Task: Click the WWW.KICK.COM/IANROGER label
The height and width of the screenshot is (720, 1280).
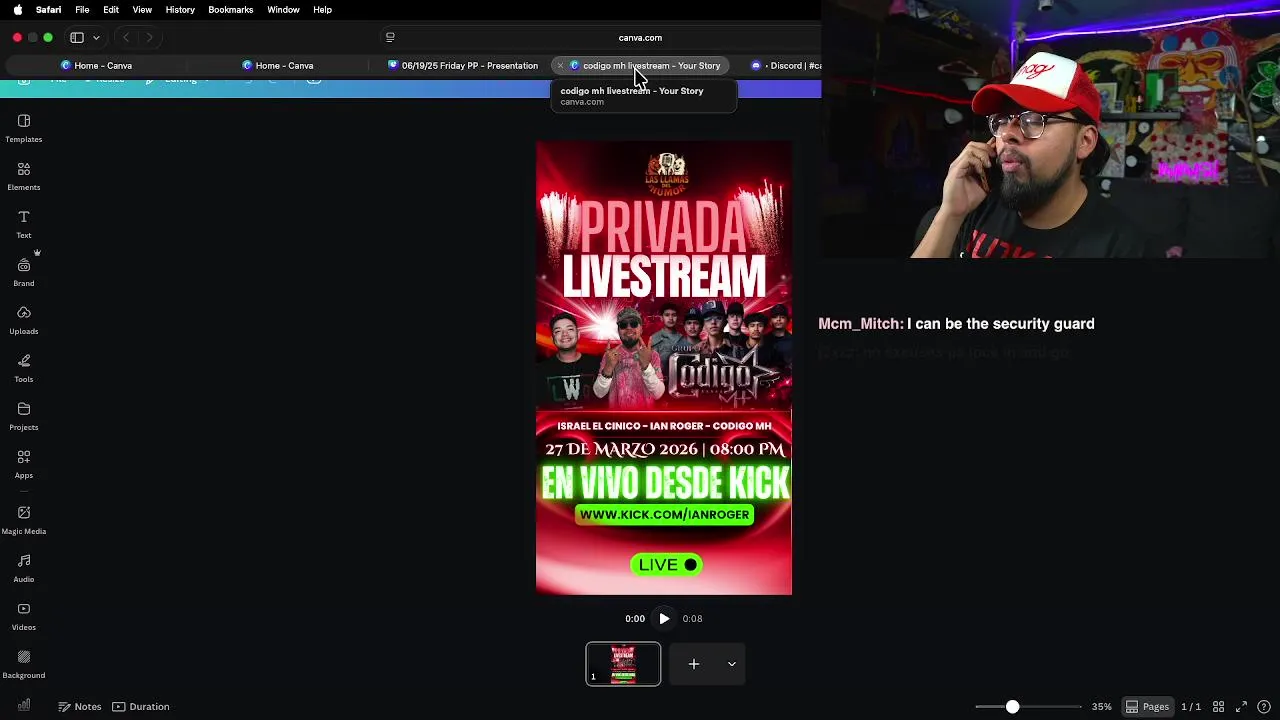Action: pyautogui.click(x=664, y=515)
